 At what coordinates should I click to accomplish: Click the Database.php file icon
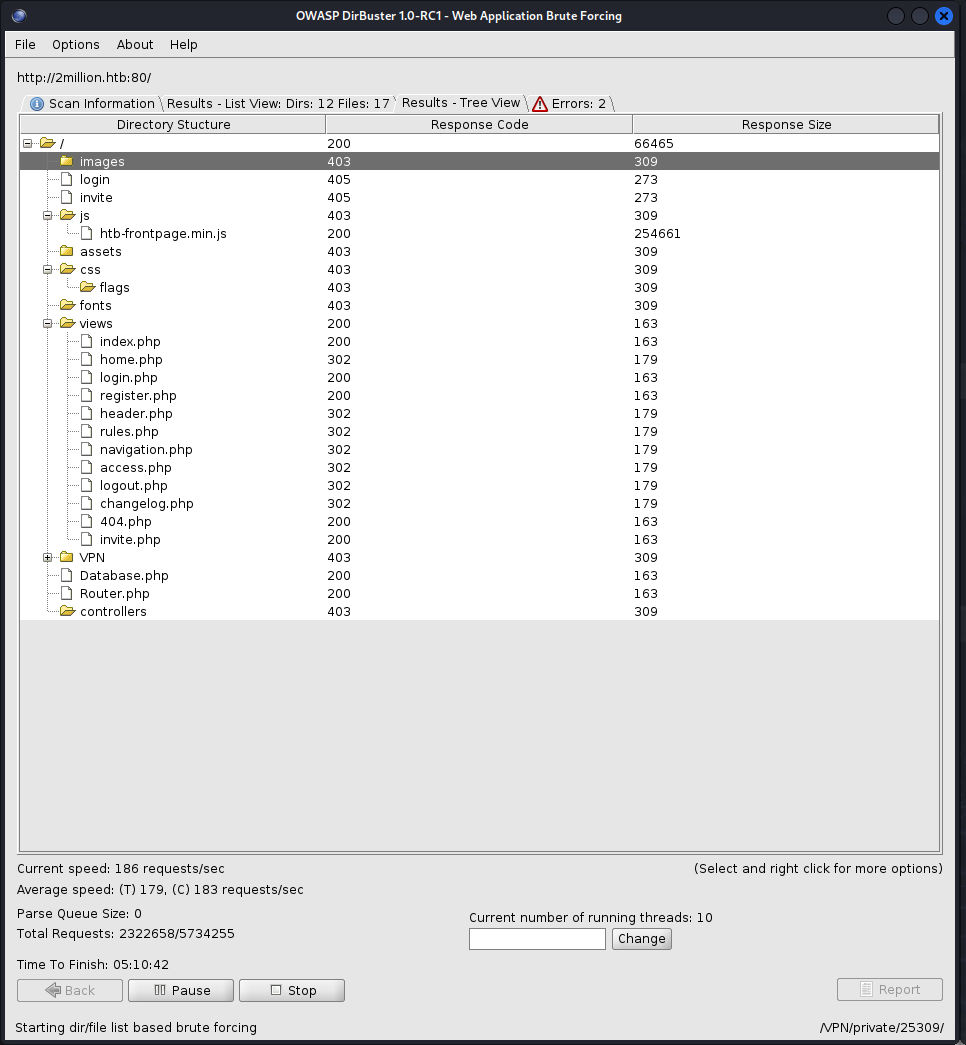(x=67, y=575)
